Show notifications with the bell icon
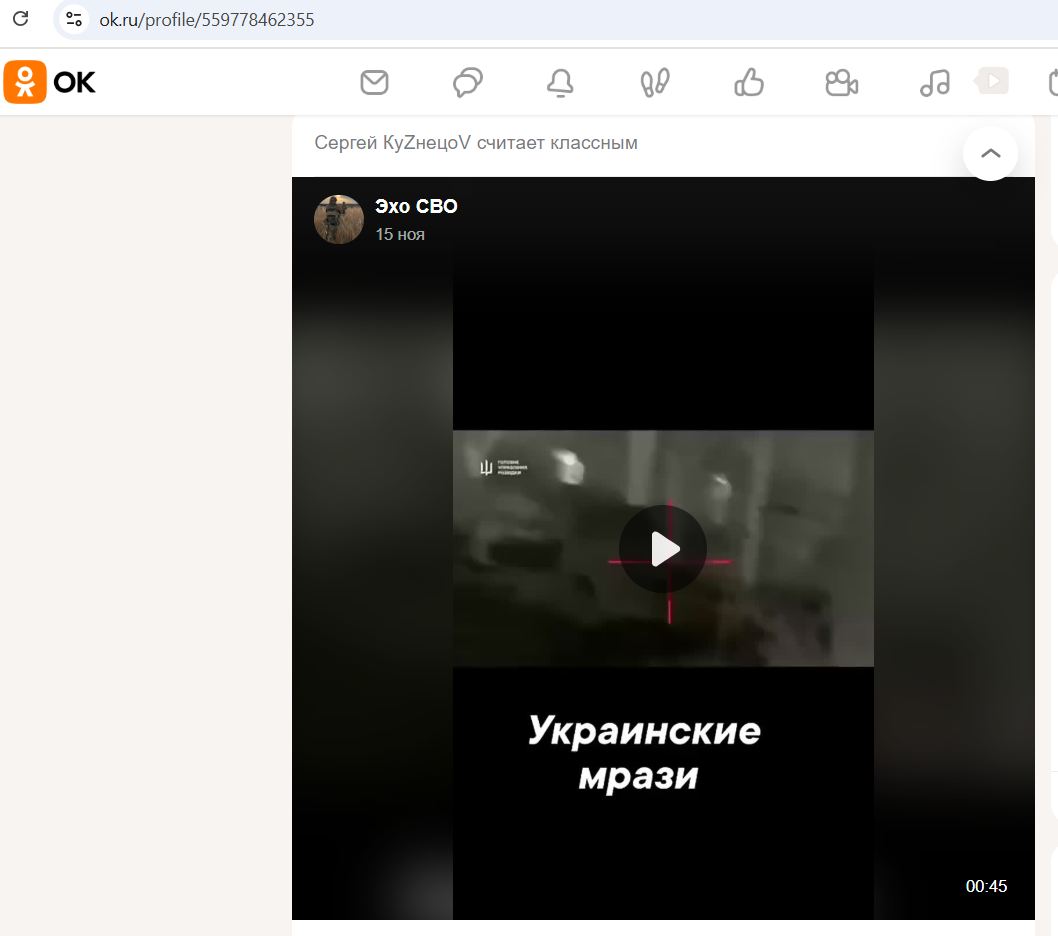The height and width of the screenshot is (936, 1058). point(560,83)
